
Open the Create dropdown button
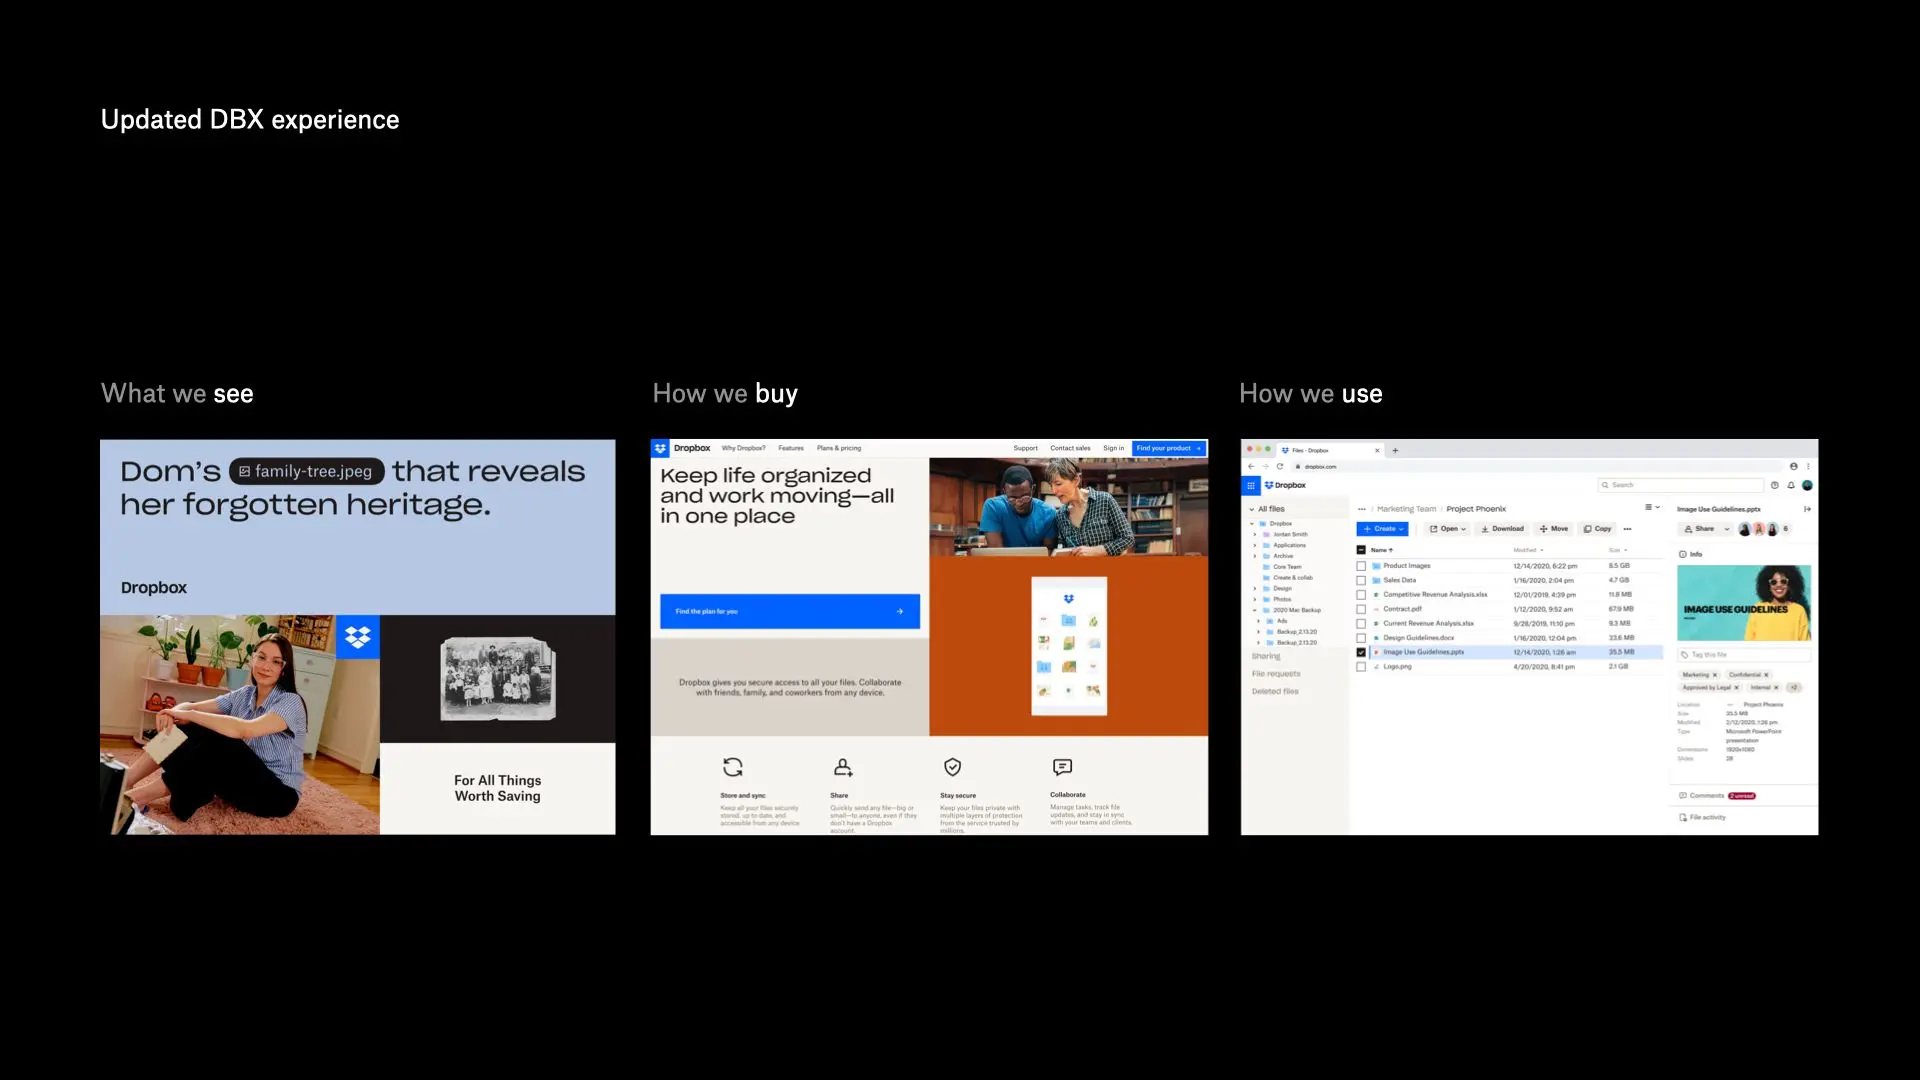coord(1383,529)
